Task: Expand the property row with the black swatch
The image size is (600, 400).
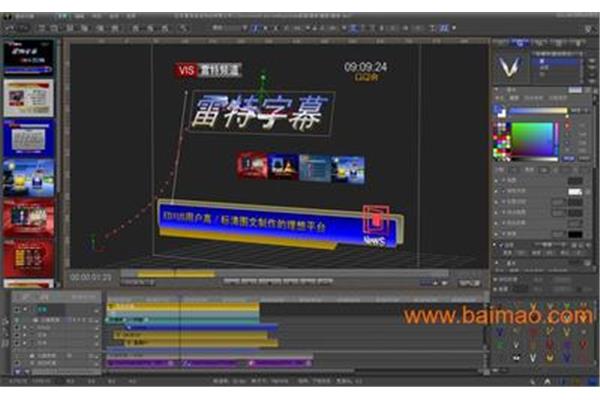Action: pos(497,233)
